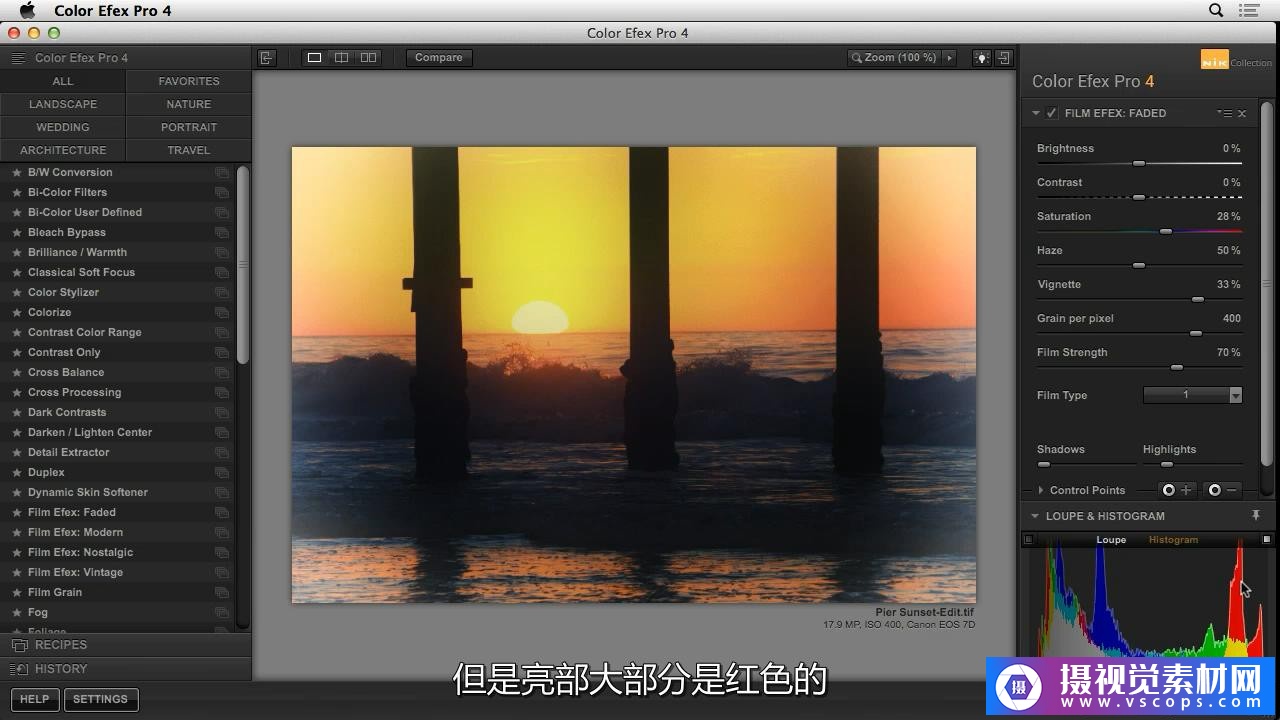This screenshot has width=1280, height=720.
Task: Open the Film Type dropdown
Action: click(x=1192, y=395)
